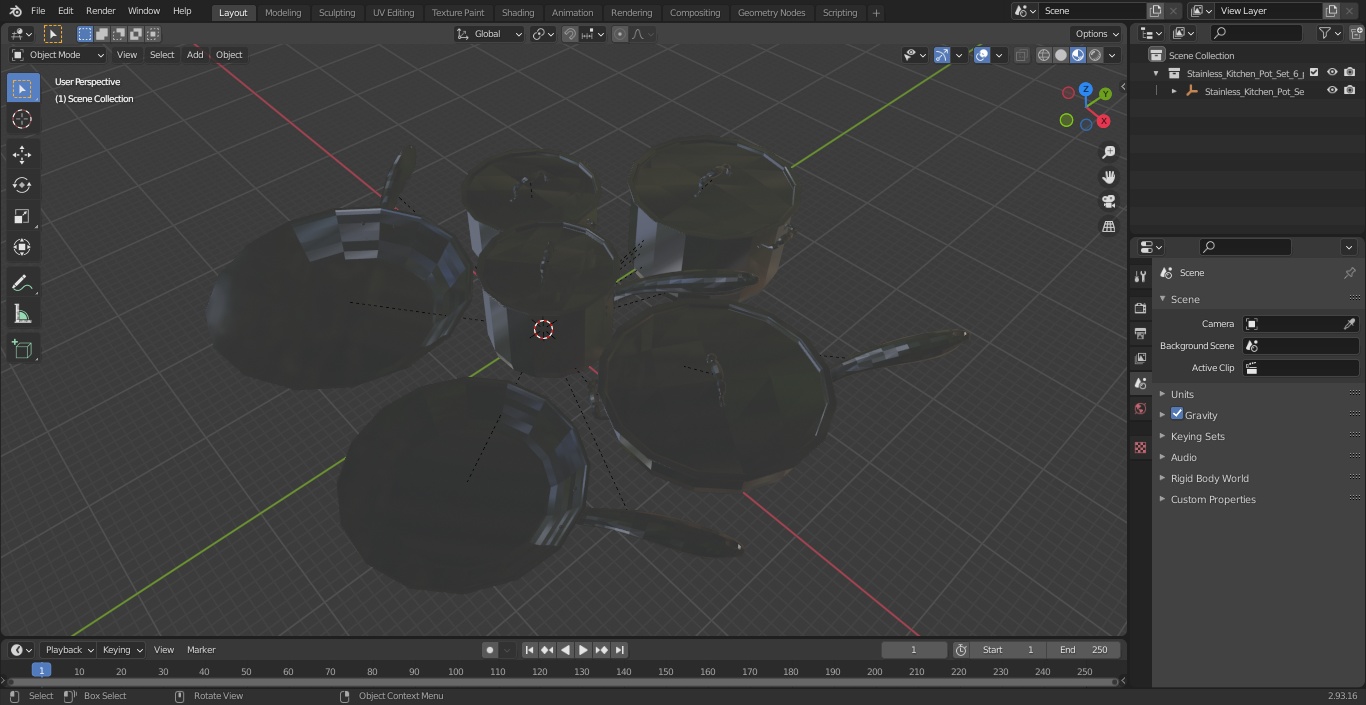
Task: Click the Blender logo menu
Action: point(15,11)
